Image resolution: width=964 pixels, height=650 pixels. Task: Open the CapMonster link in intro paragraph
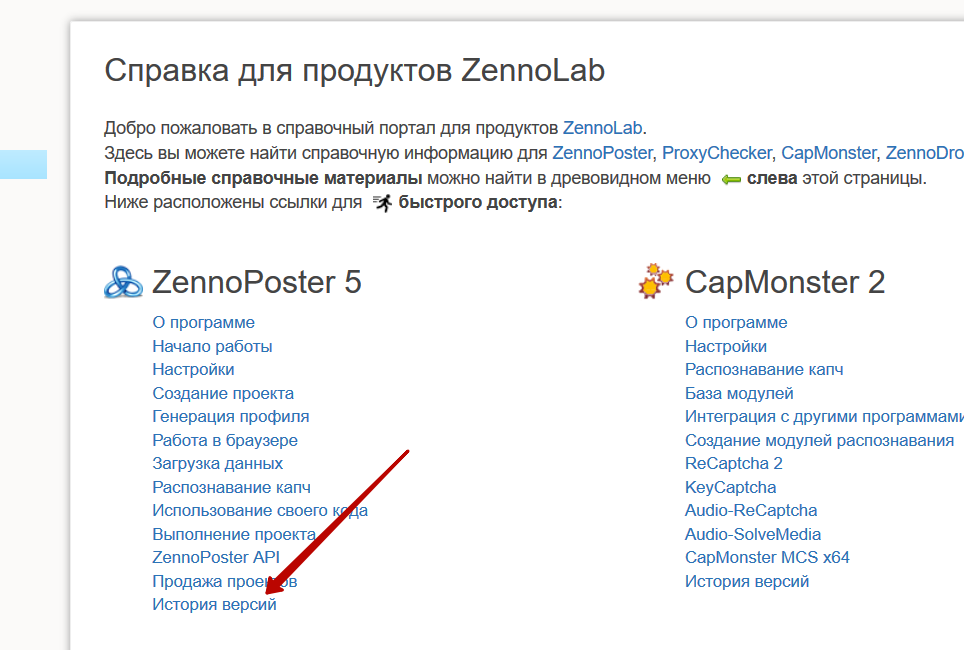click(x=828, y=153)
